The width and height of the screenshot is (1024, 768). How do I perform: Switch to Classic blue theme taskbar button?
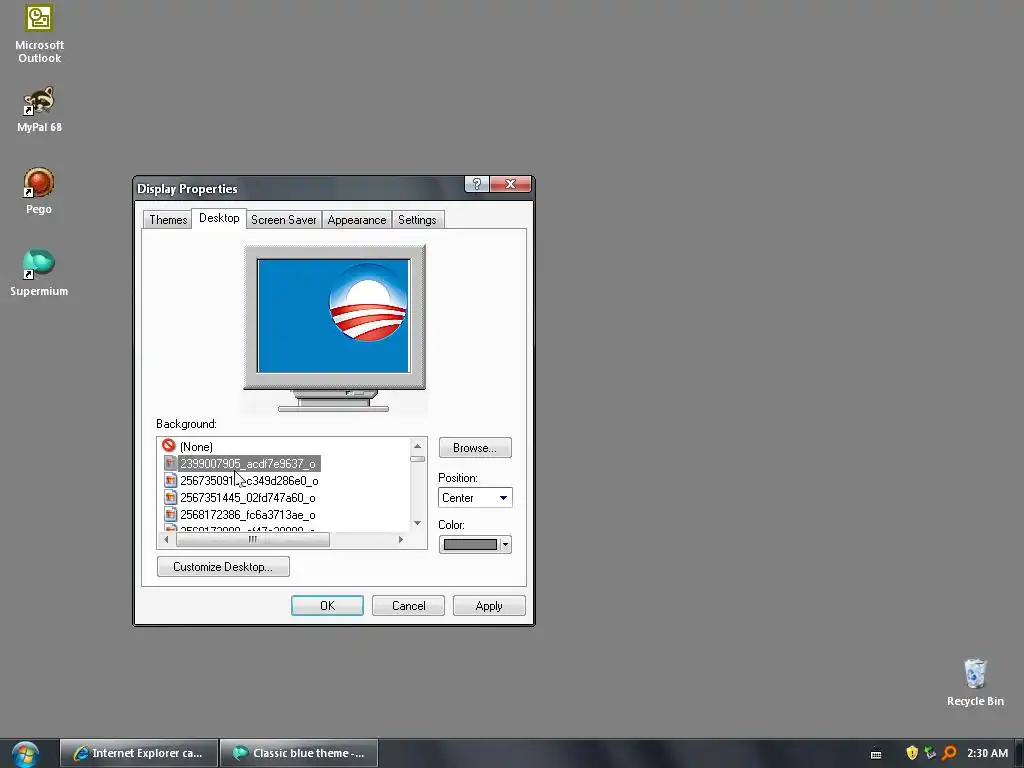point(299,753)
